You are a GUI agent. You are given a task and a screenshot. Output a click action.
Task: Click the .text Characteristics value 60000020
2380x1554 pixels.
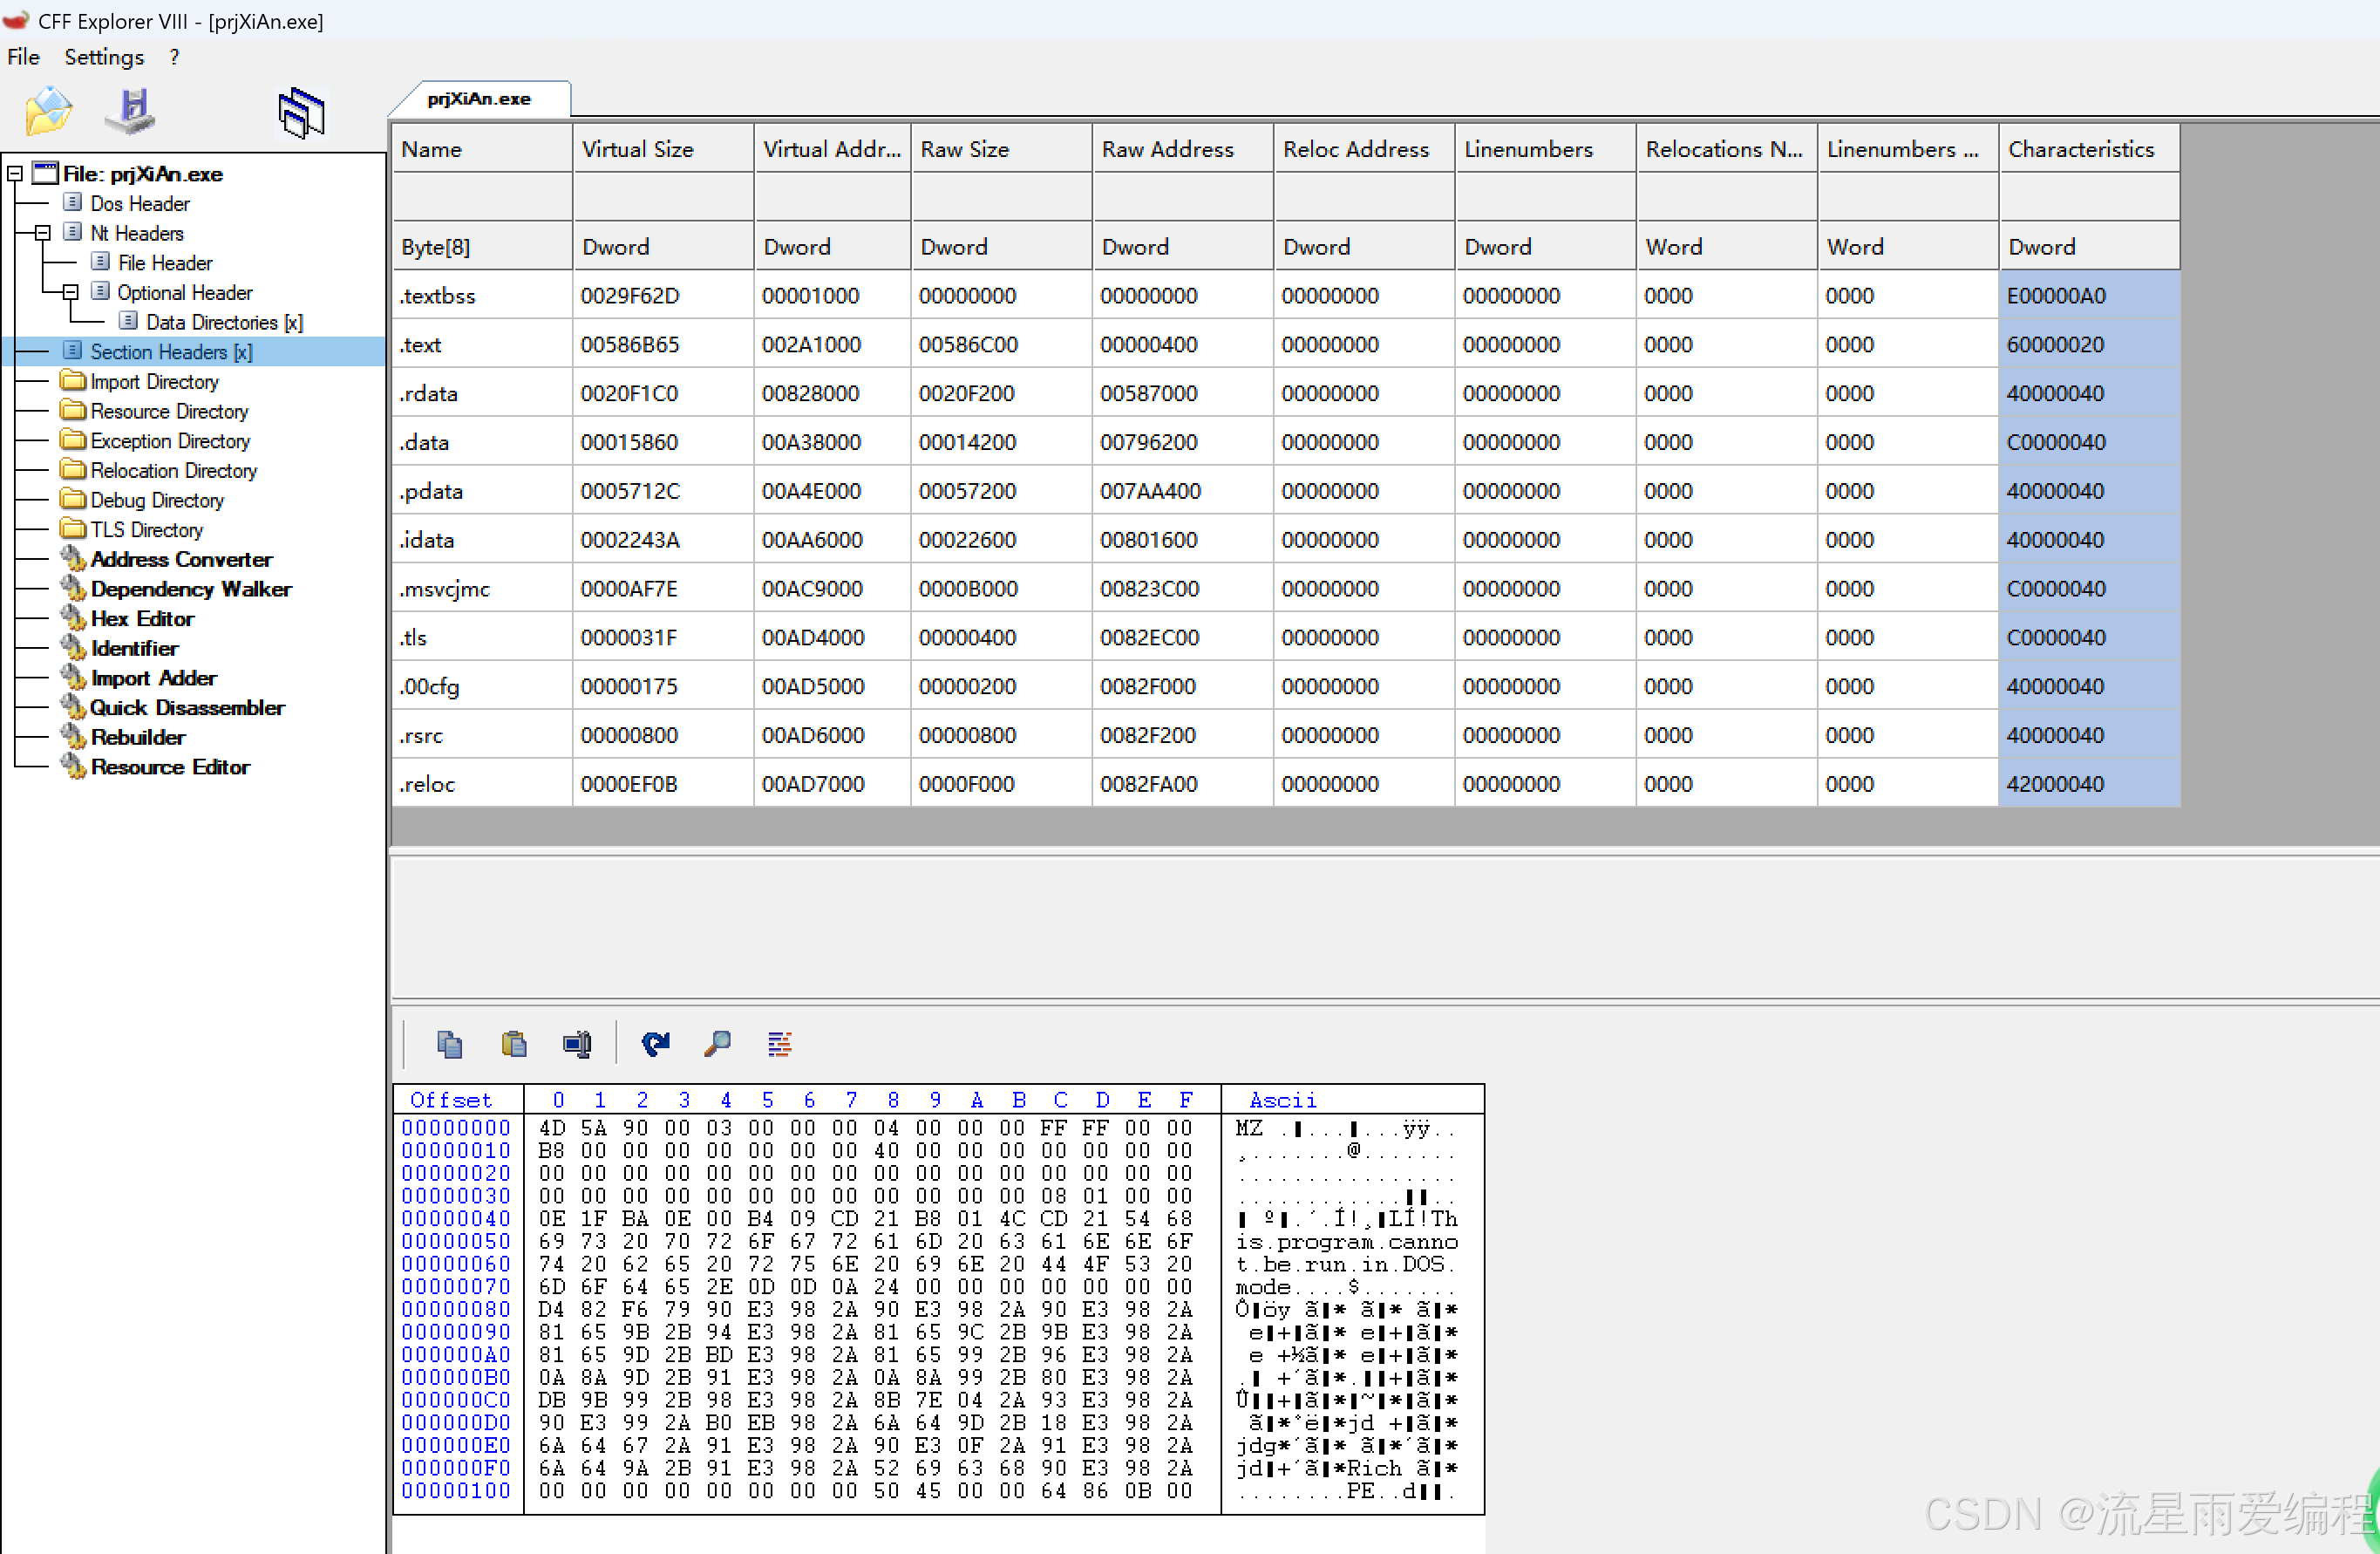click(2055, 345)
